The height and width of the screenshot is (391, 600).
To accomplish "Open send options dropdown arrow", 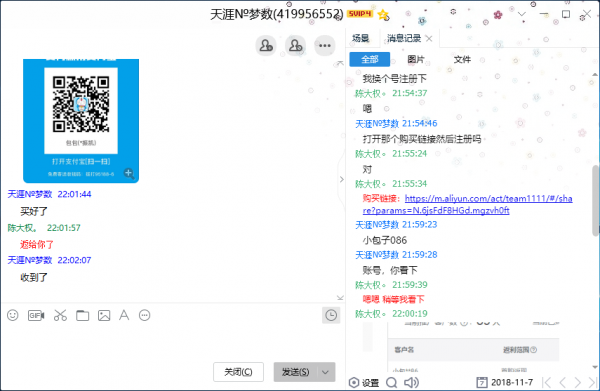I will [325, 372].
